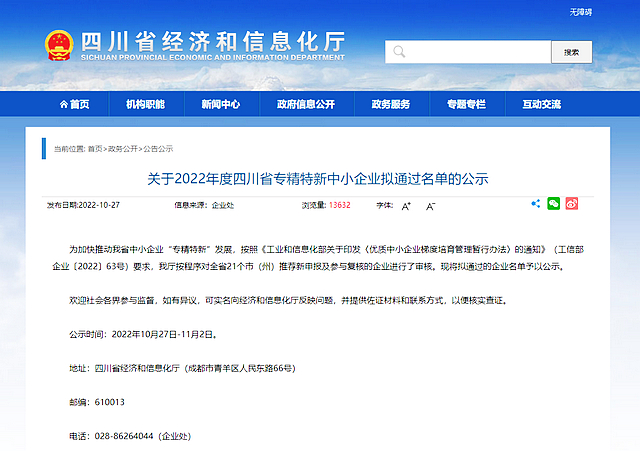Share the article via Weibo icon
This screenshot has width=640, height=451.
571,203
